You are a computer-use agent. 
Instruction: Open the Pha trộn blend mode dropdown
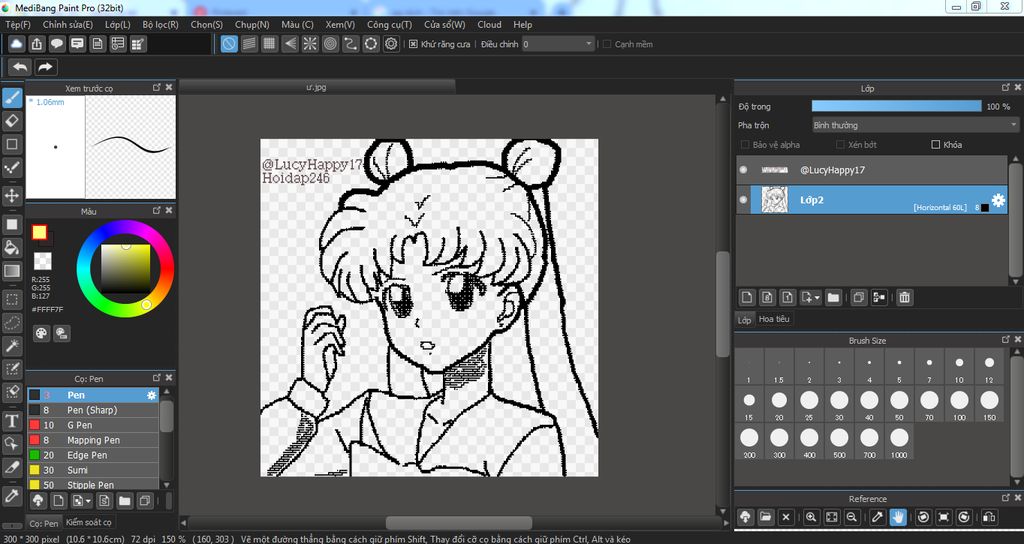915,125
